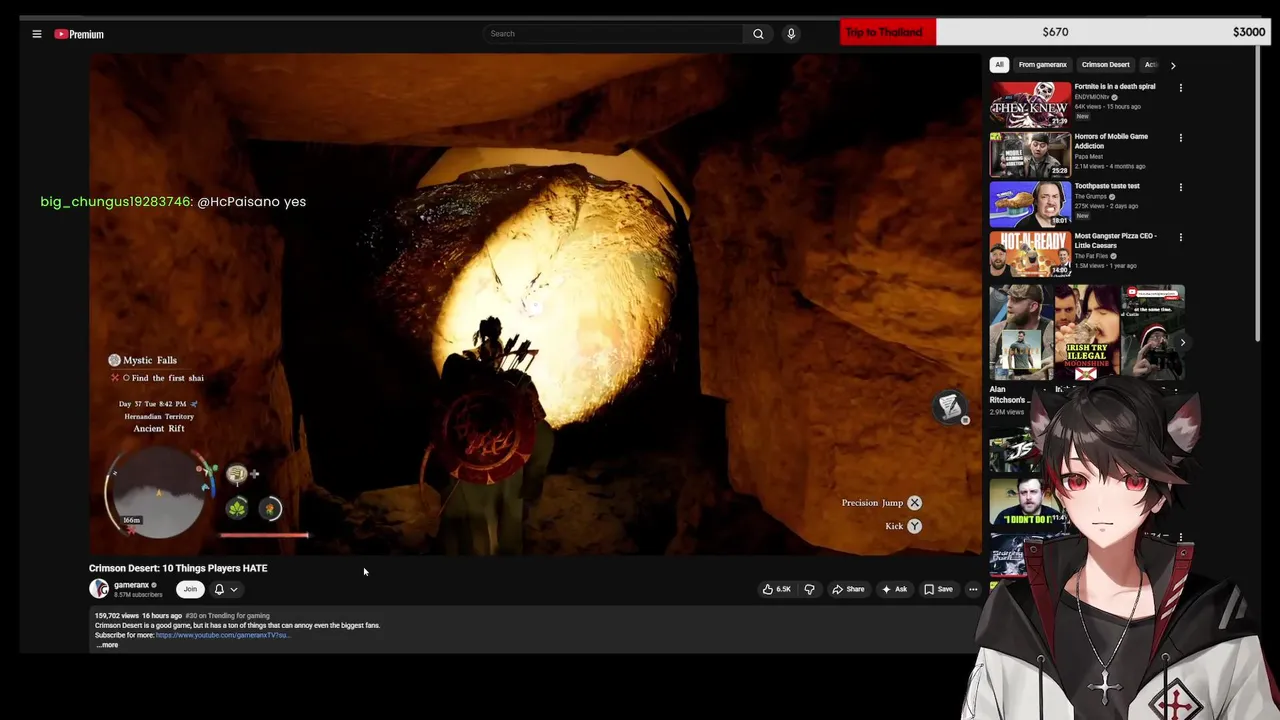
Task: Click the chat message from big_chungus19283746
Action: (173, 202)
